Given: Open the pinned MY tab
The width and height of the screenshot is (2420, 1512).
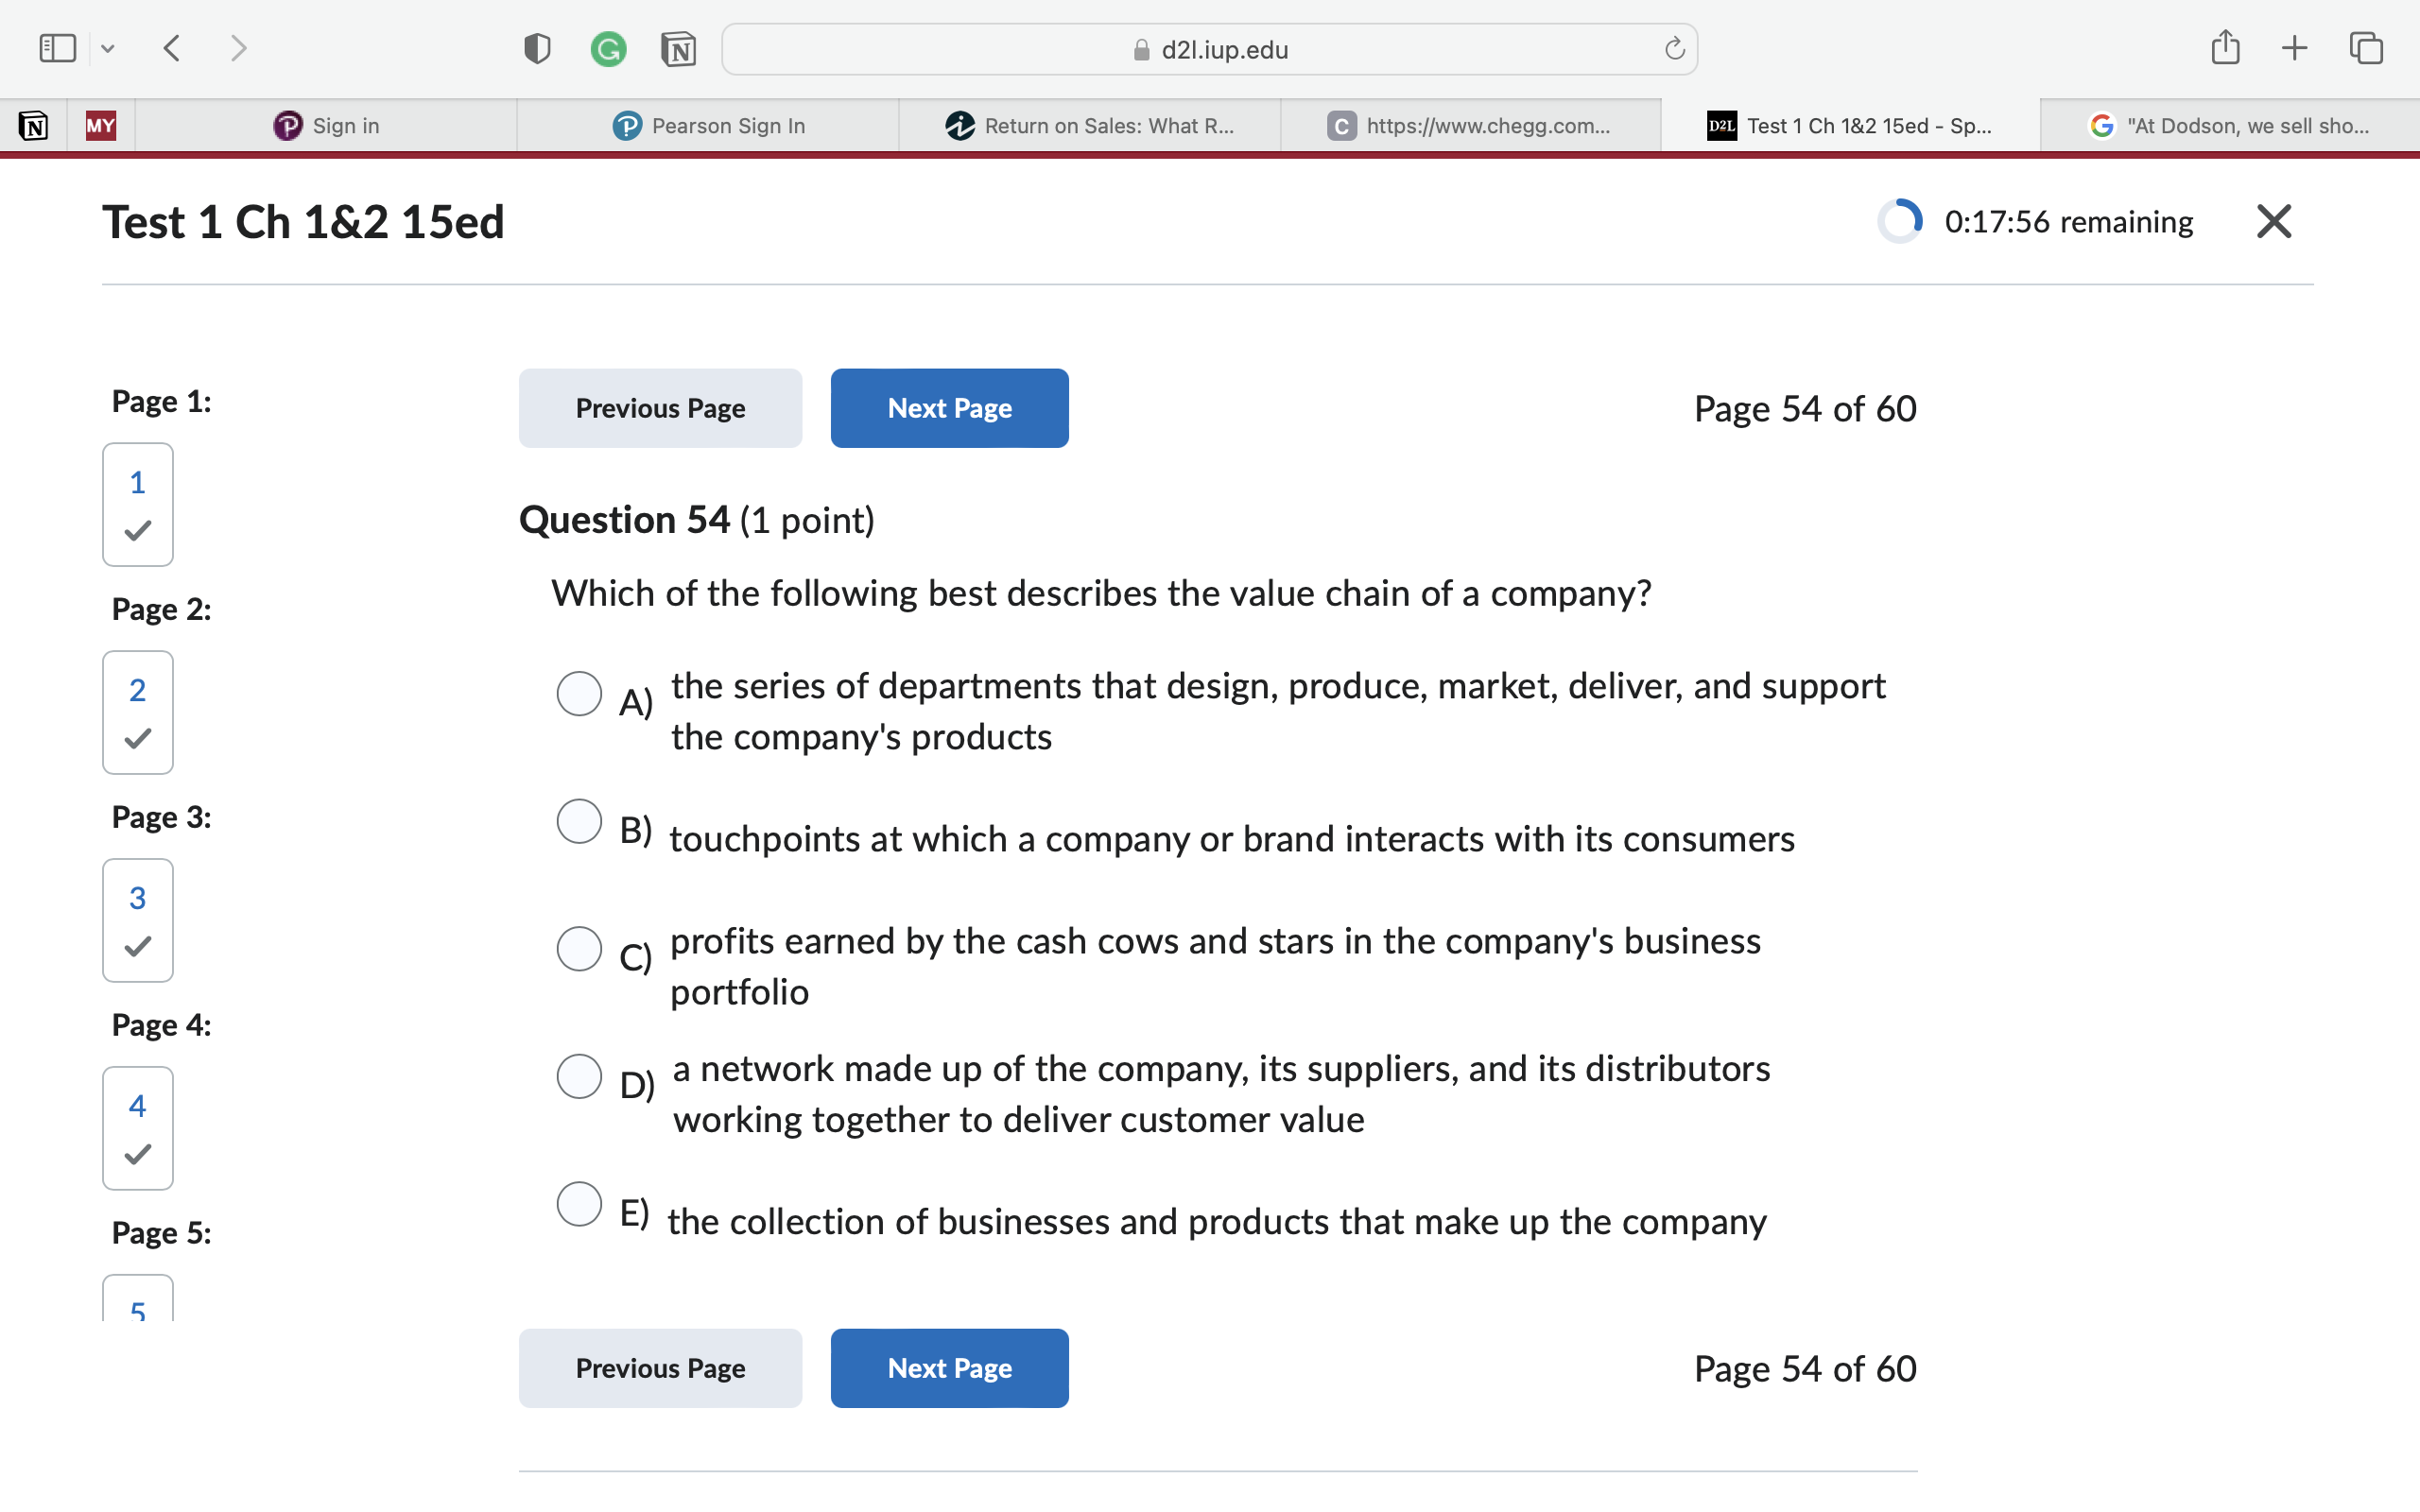Looking at the screenshot, I should point(101,126).
